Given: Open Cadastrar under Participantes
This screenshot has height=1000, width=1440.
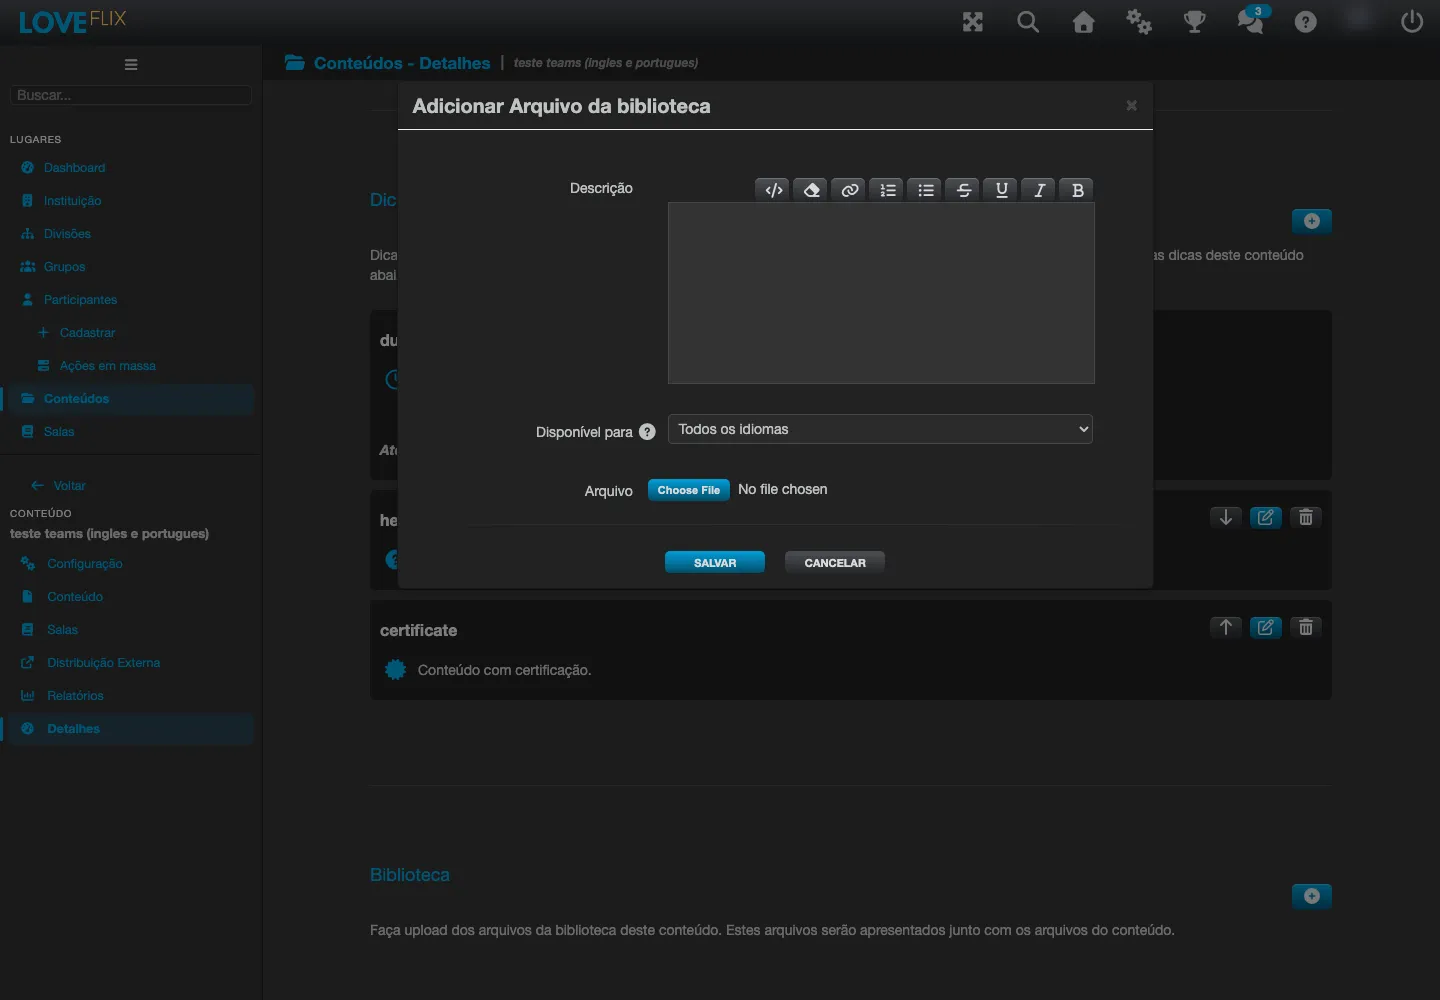Looking at the screenshot, I should point(87,333).
